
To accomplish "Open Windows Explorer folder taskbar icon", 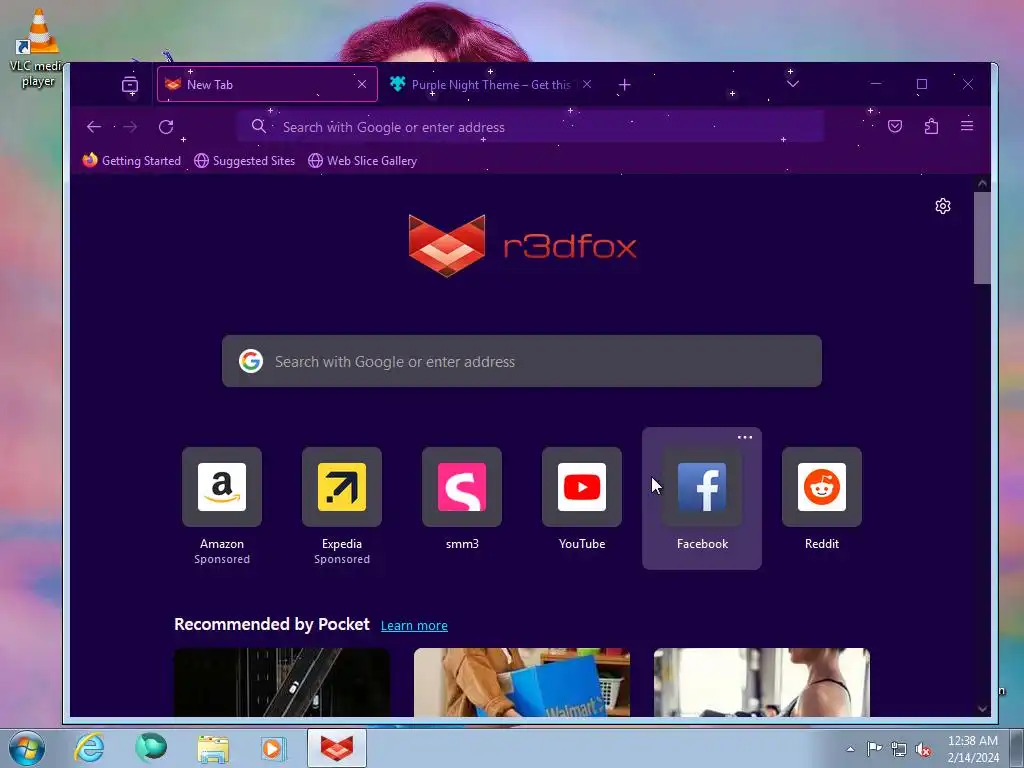I will tap(213, 748).
